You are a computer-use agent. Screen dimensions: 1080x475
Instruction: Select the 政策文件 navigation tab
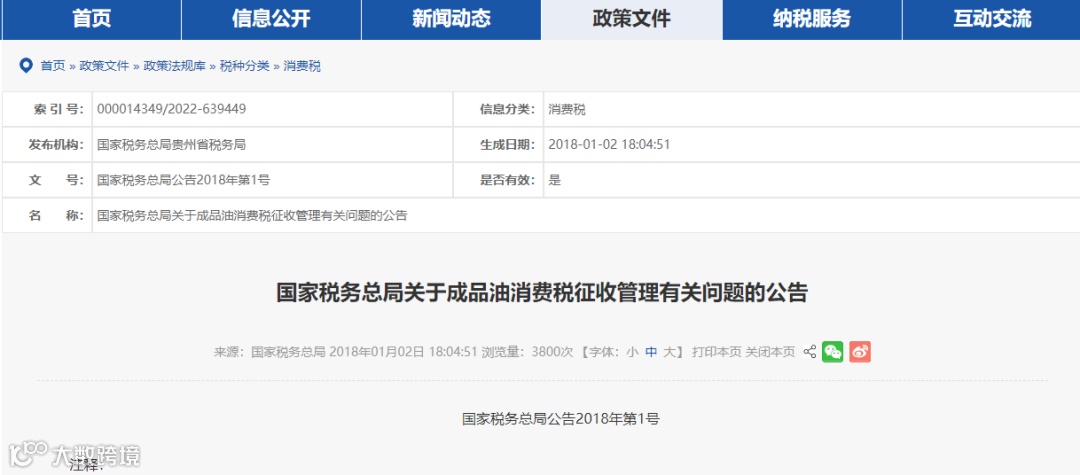click(x=632, y=19)
